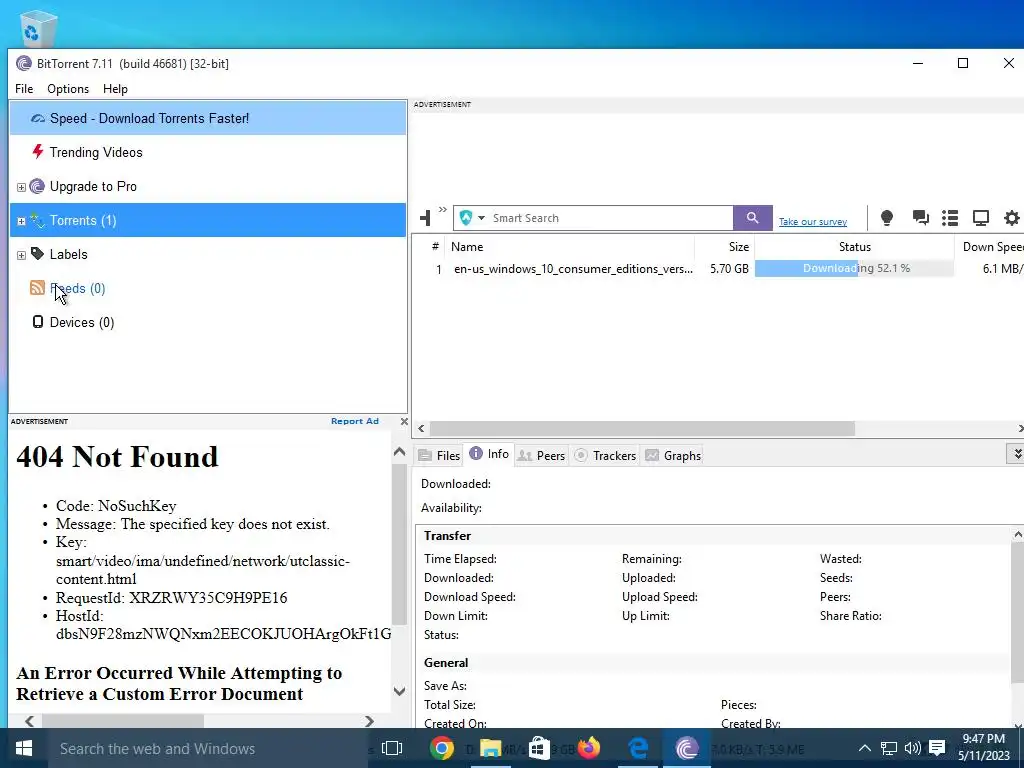Click the Take our survey link
The image size is (1024, 768).
pos(812,221)
